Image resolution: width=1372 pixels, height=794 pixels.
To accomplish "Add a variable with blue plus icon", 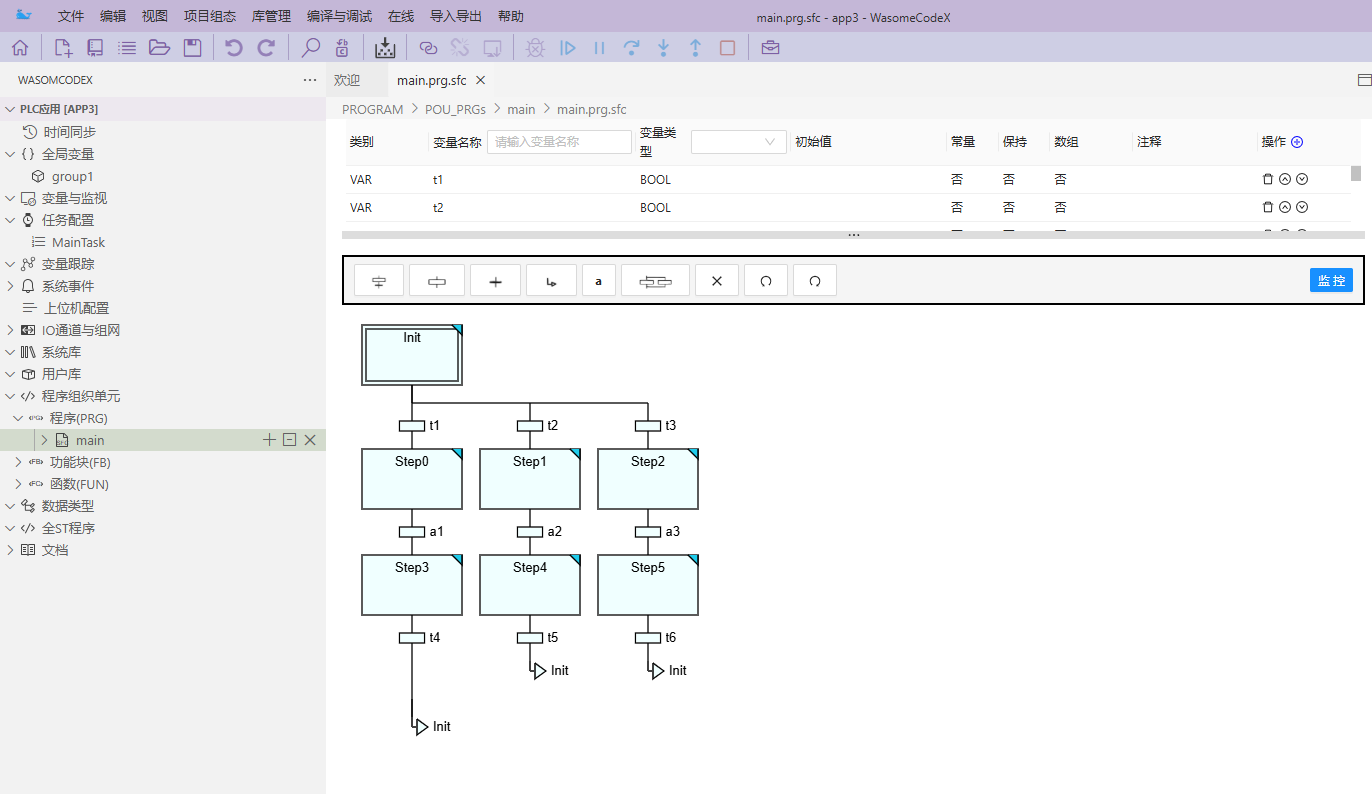I will [x=1297, y=142].
